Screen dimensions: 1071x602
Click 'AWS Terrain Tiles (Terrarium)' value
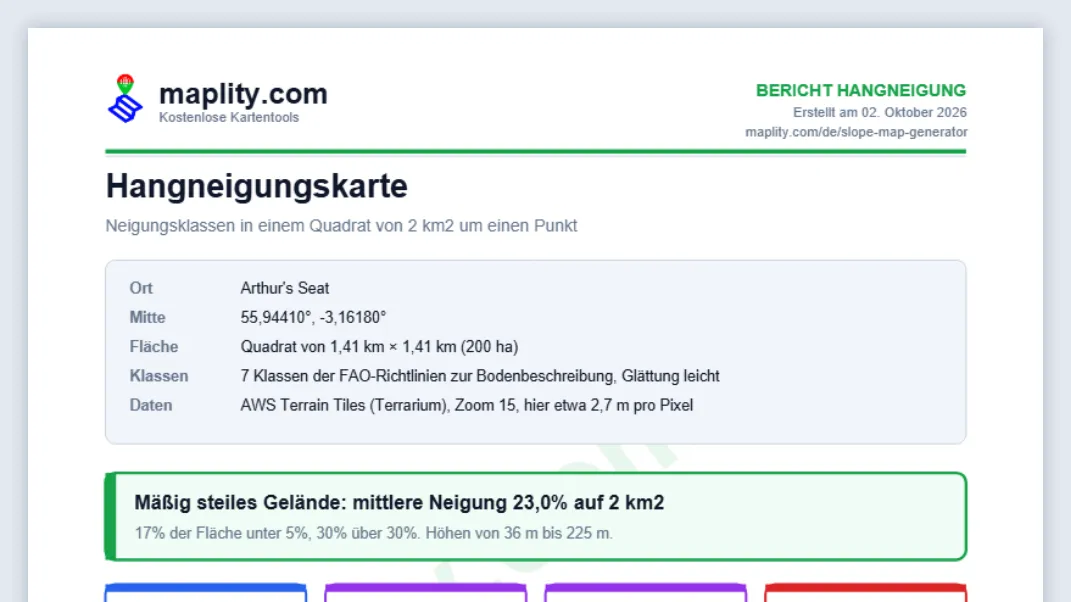(x=467, y=406)
